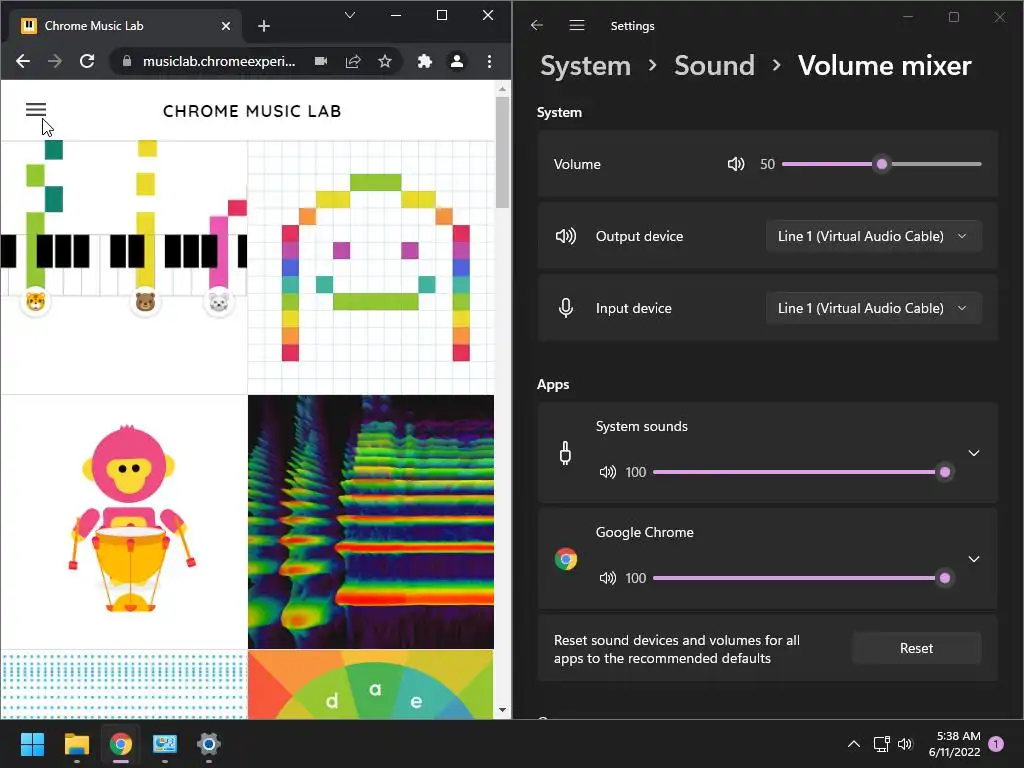Open the Spectrogram experiment thumbnail
The width and height of the screenshot is (1024, 768).
tap(371, 522)
